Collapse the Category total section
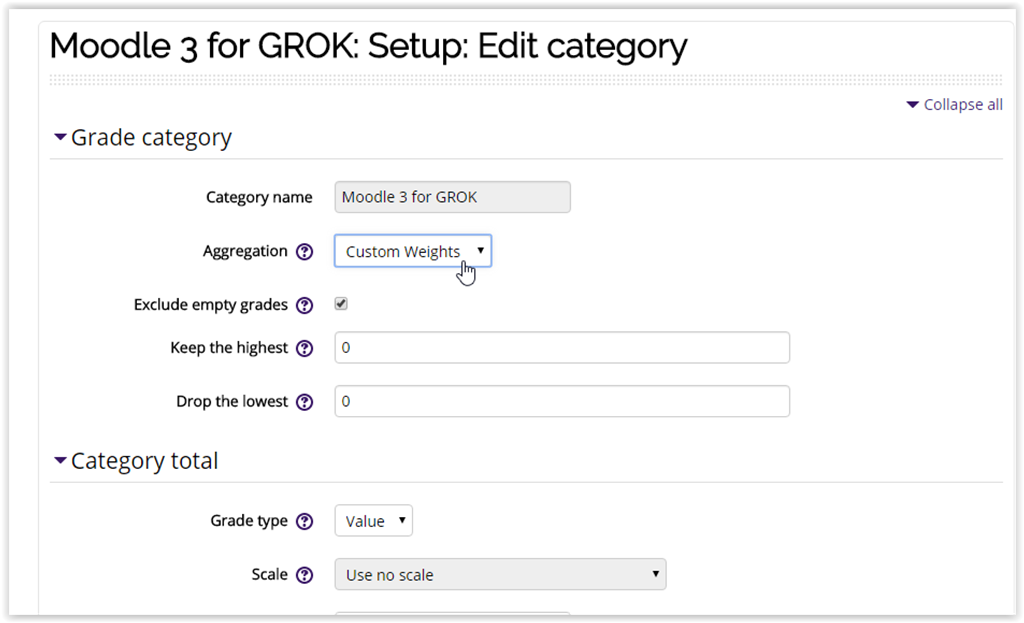 pos(136,460)
